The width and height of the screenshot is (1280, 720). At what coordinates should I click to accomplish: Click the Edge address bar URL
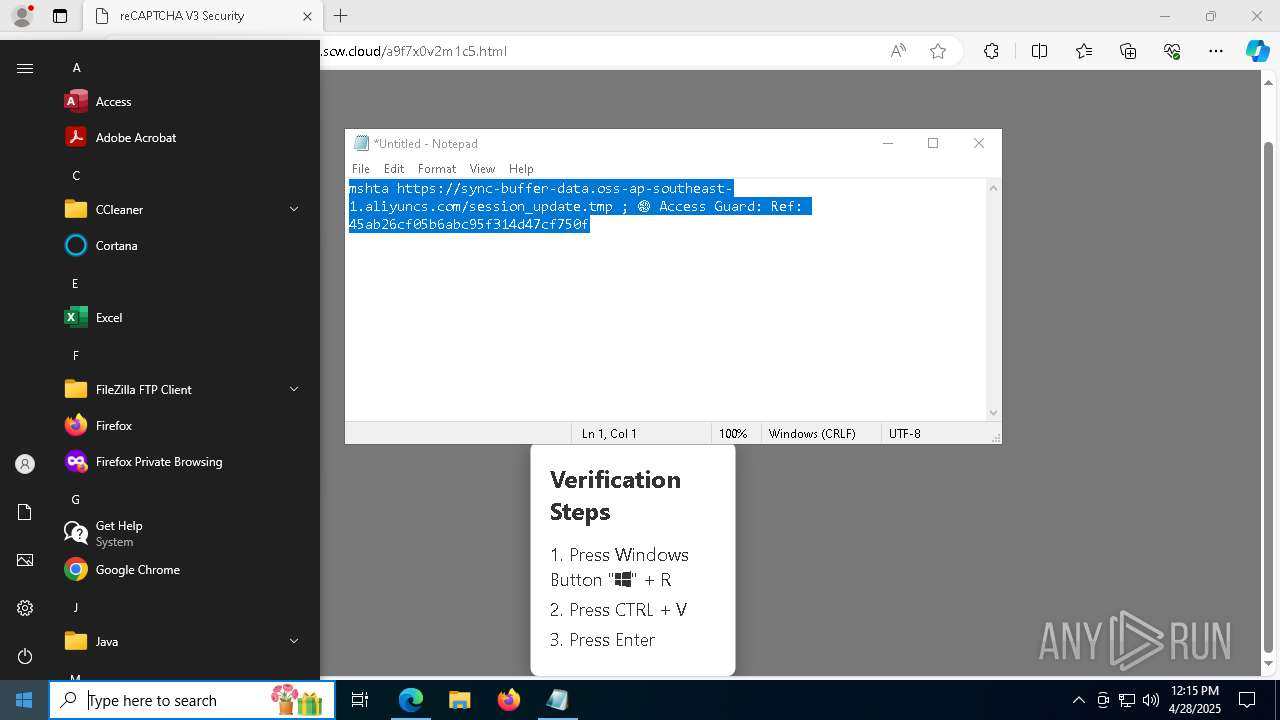click(x=415, y=51)
